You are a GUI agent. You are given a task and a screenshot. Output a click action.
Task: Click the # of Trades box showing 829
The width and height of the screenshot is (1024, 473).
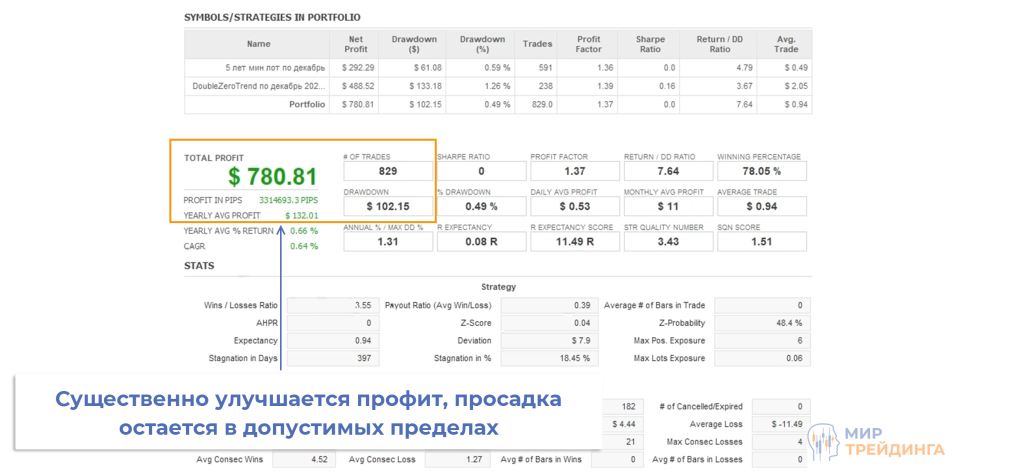point(389,171)
